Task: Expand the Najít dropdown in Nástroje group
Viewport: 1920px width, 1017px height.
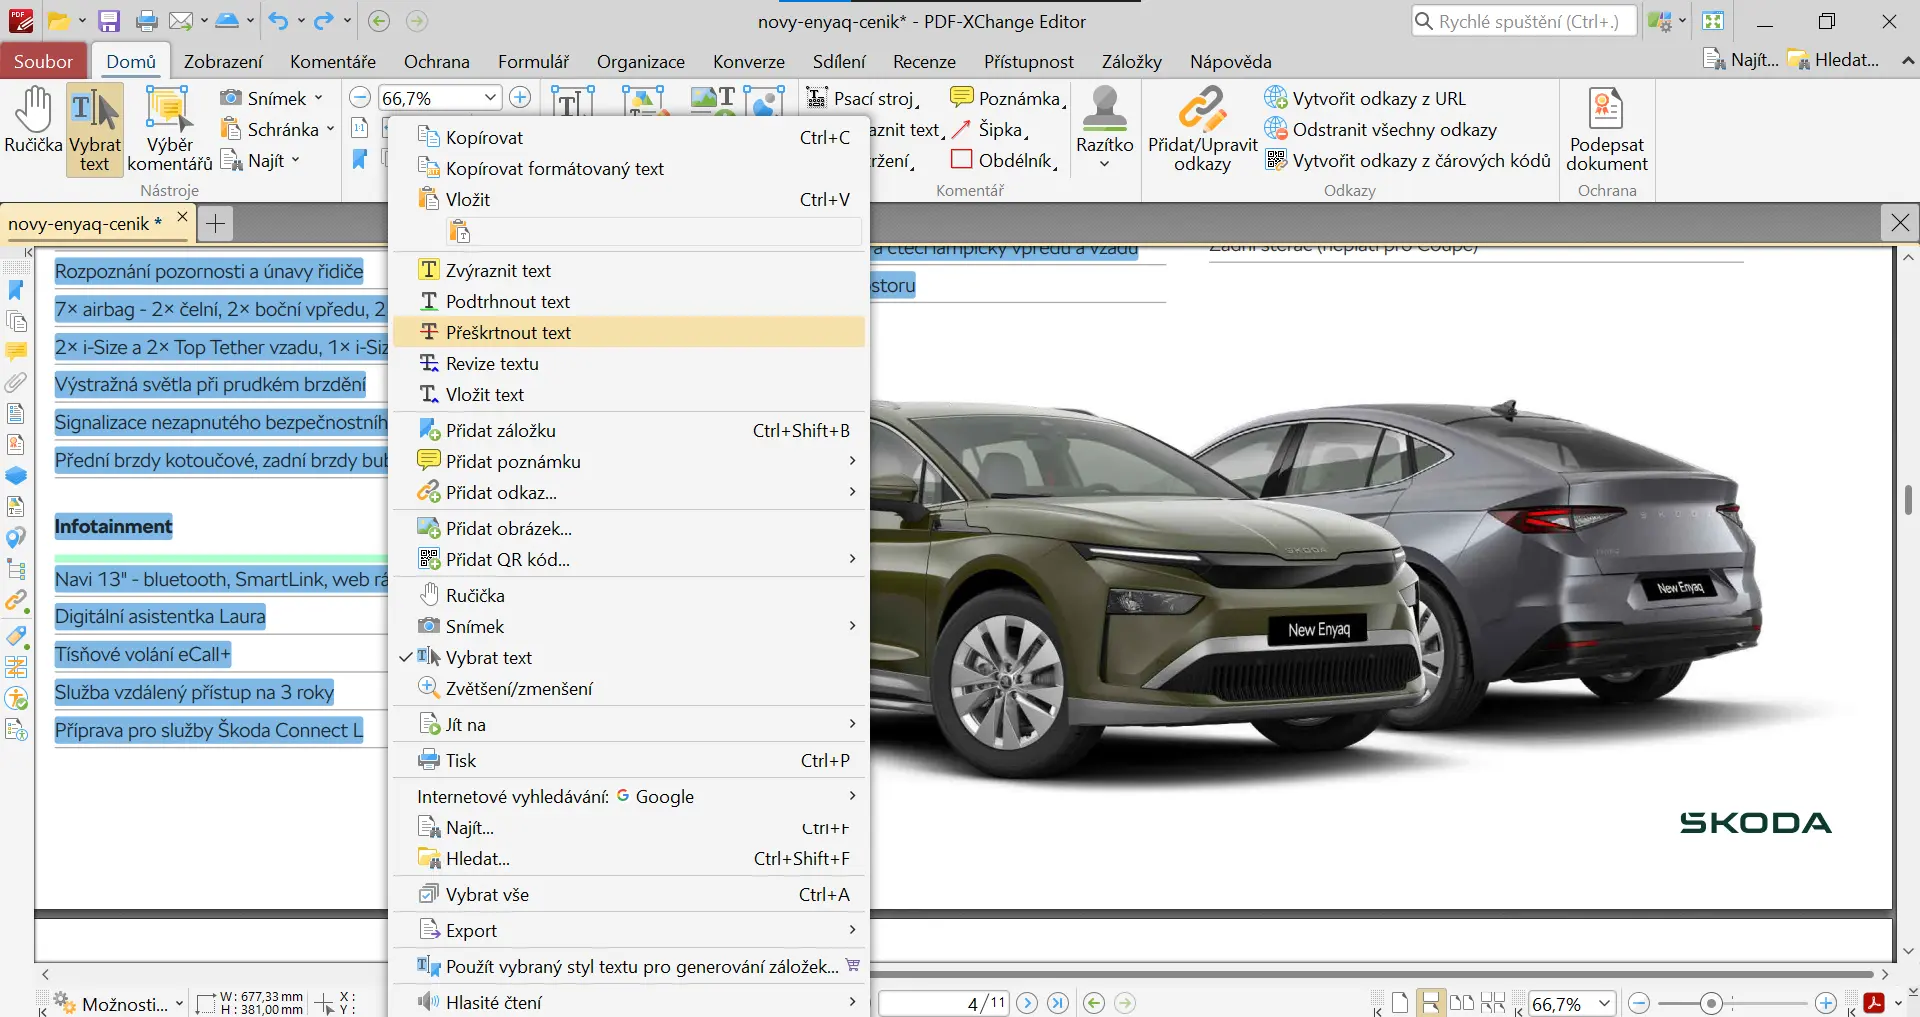Action: (296, 160)
